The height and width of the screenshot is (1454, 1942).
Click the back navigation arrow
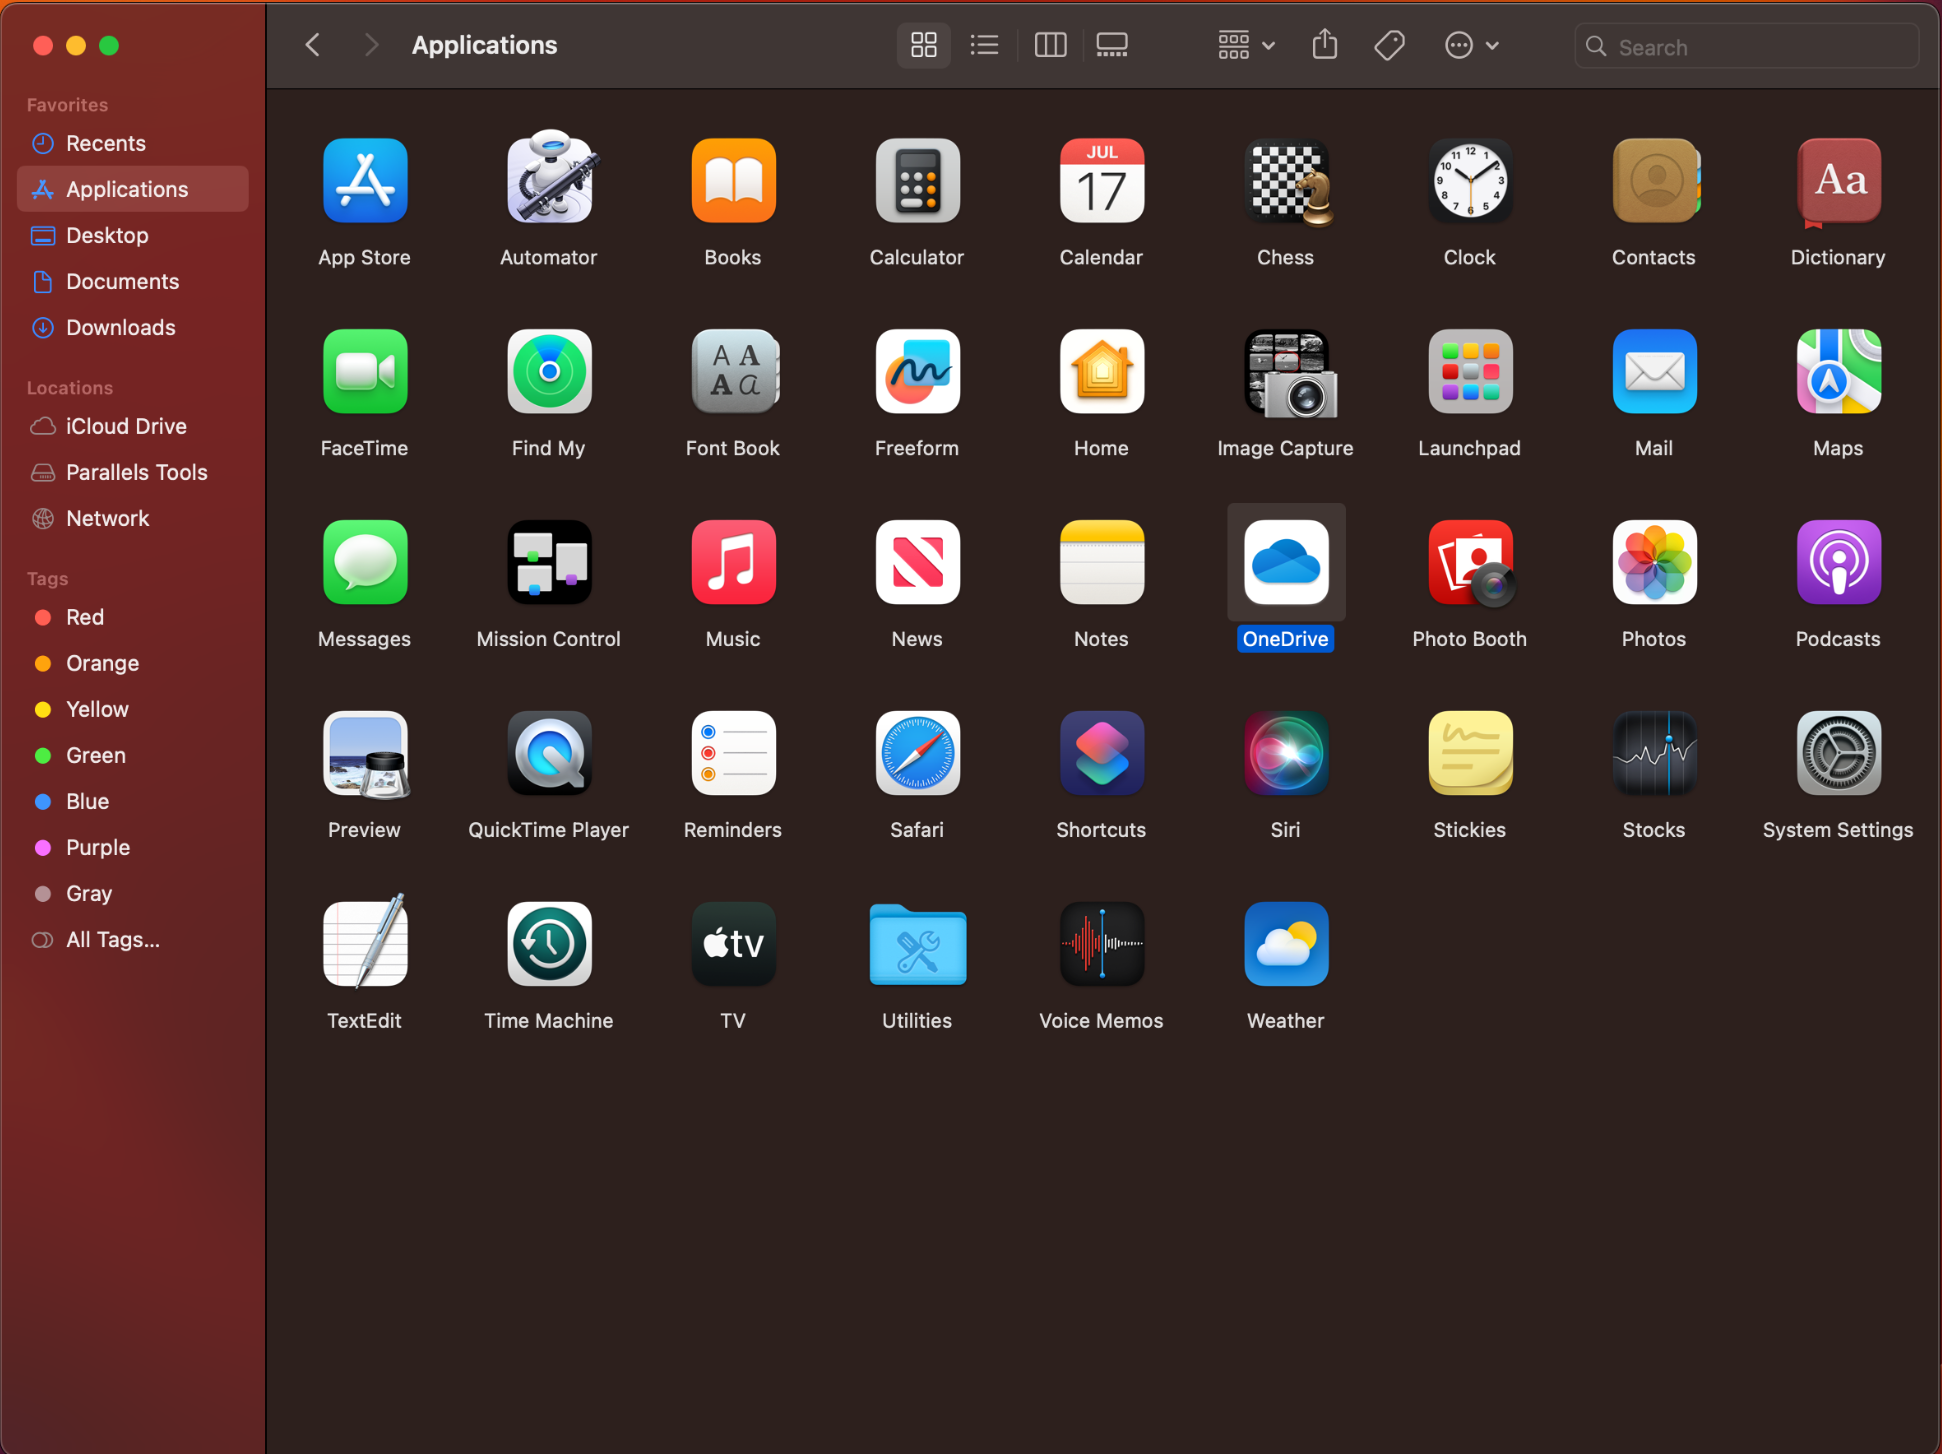[x=312, y=45]
